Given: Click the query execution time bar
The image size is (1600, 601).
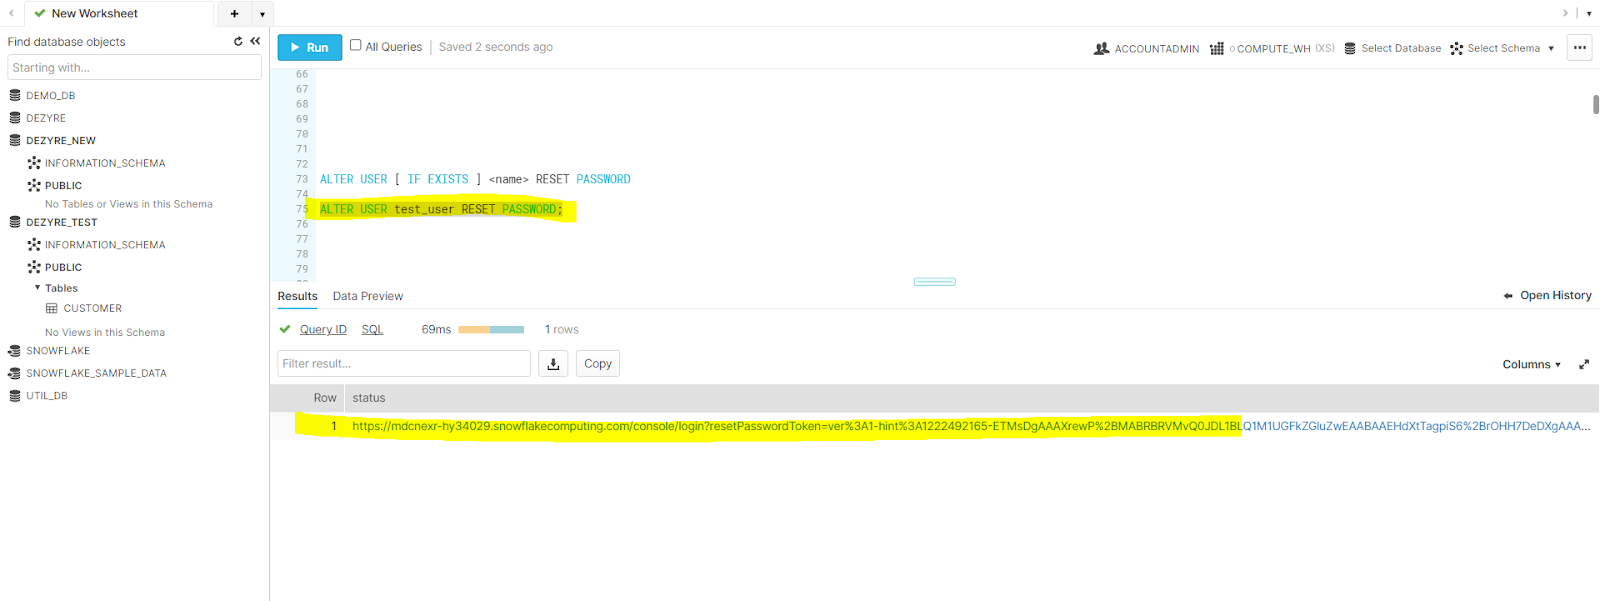Looking at the screenshot, I should point(491,330).
